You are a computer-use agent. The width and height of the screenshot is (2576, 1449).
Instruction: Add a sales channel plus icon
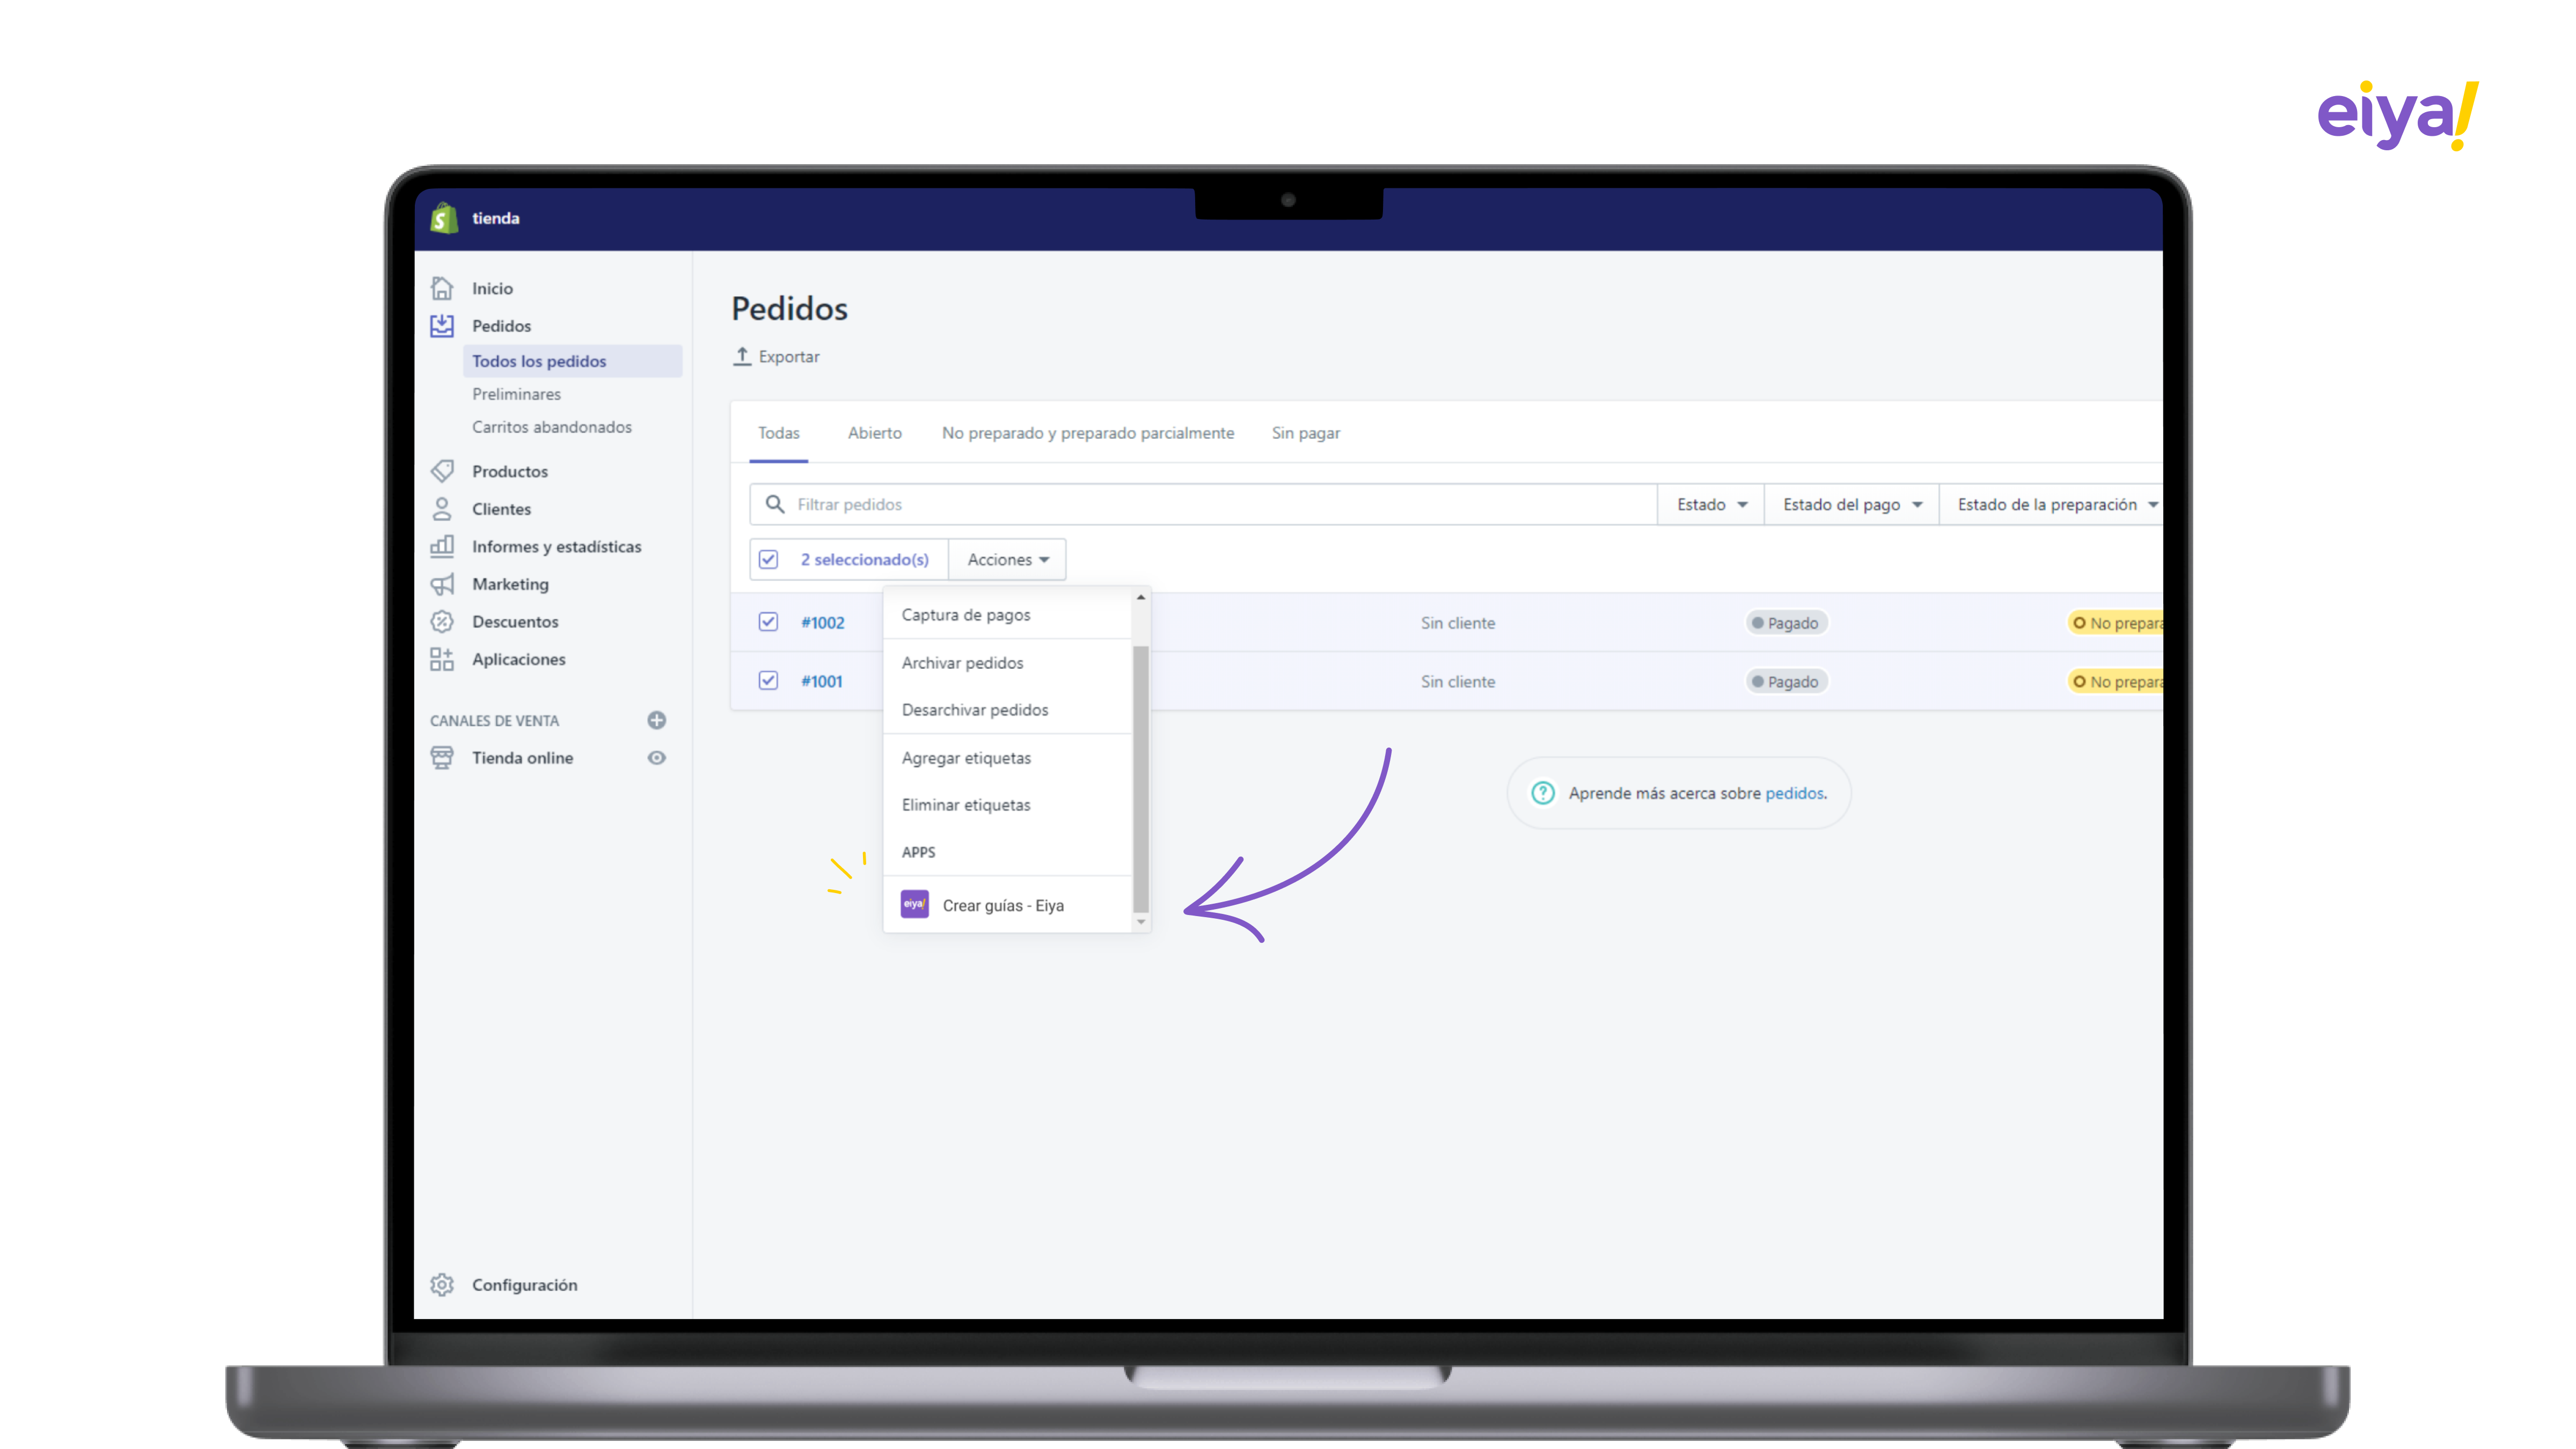tap(657, 720)
